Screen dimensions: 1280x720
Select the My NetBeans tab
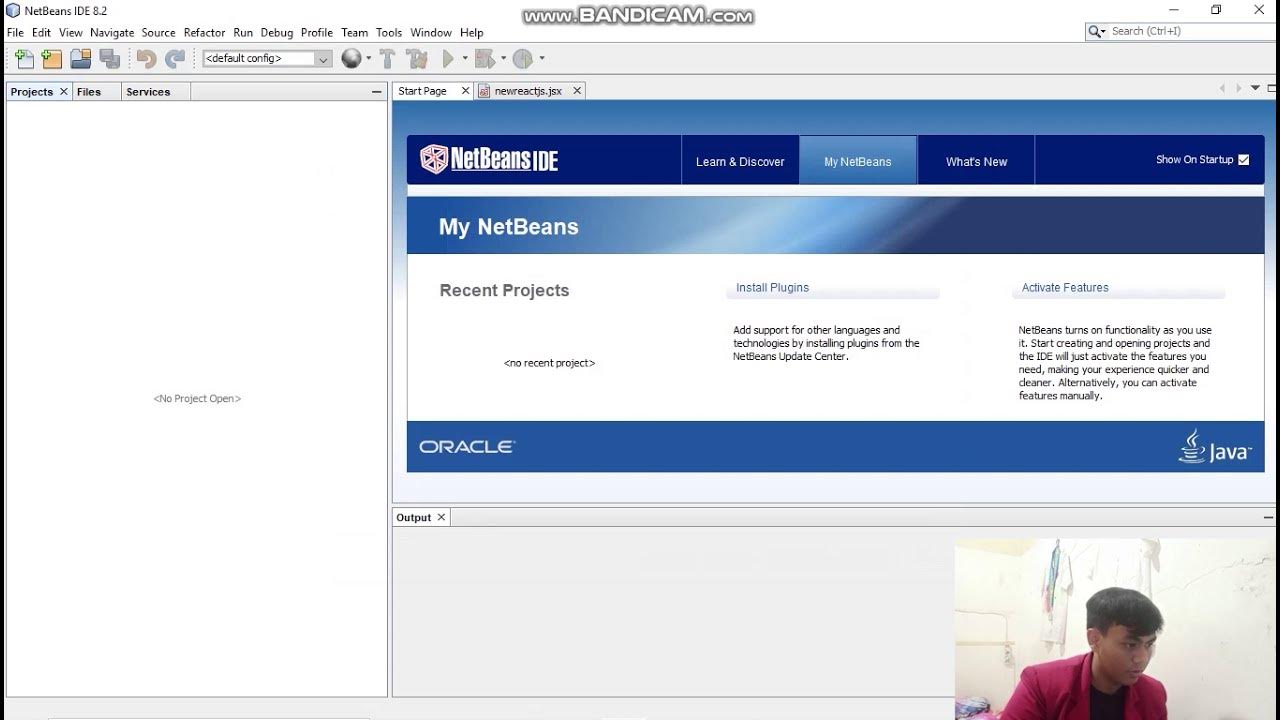858,161
